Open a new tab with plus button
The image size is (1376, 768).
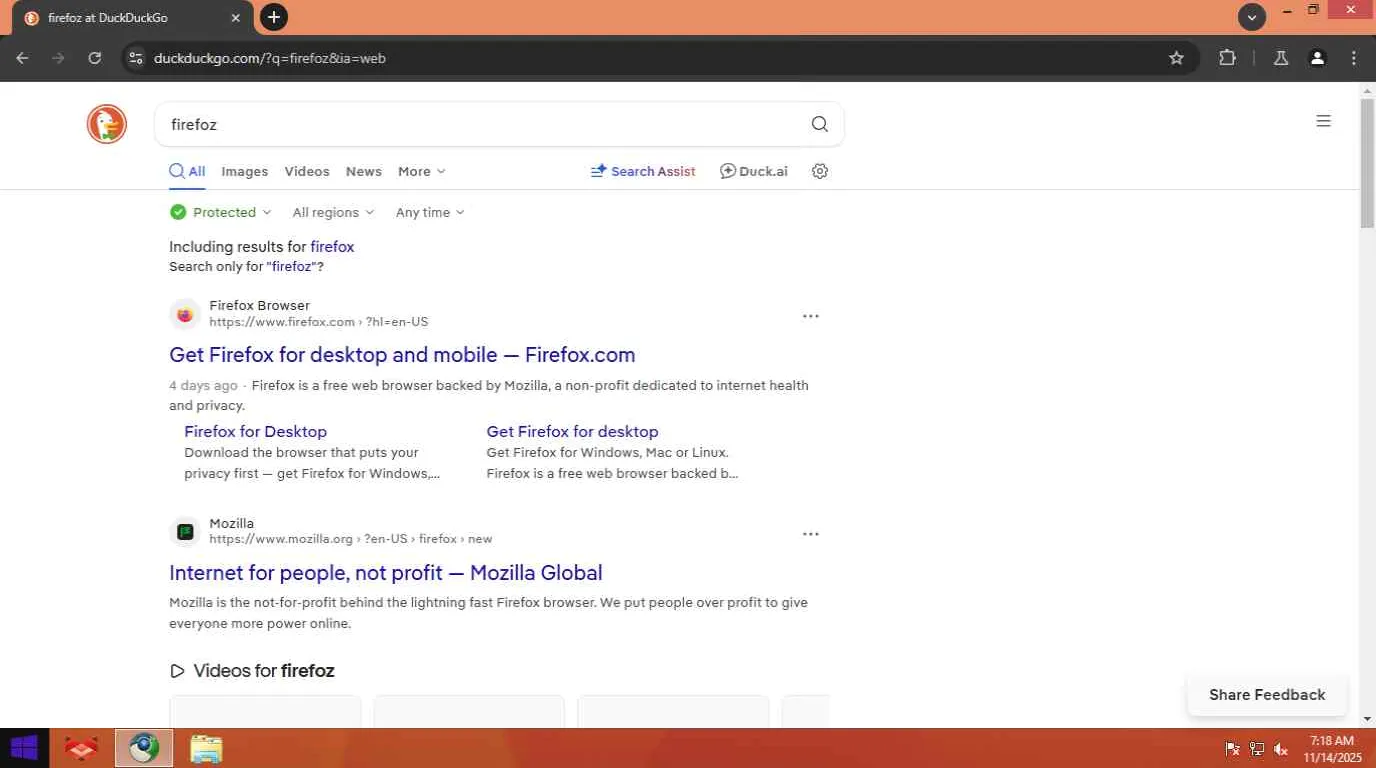pos(273,17)
